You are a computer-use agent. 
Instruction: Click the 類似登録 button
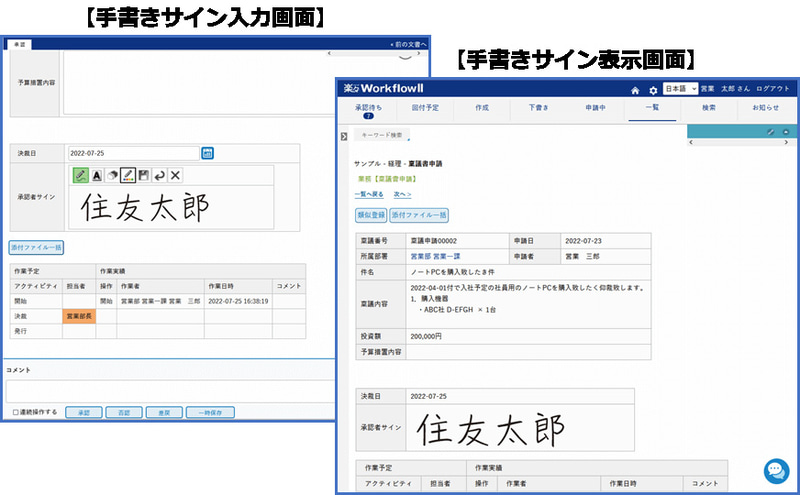pyautogui.click(x=371, y=215)
